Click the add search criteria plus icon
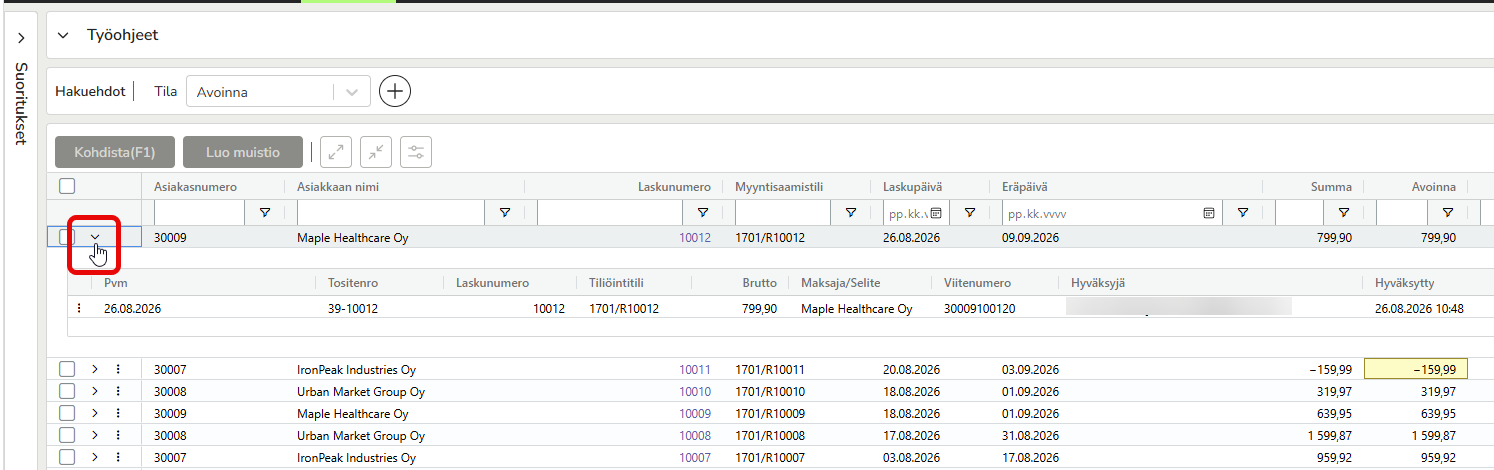1494x470 pixels. [396, 91]
